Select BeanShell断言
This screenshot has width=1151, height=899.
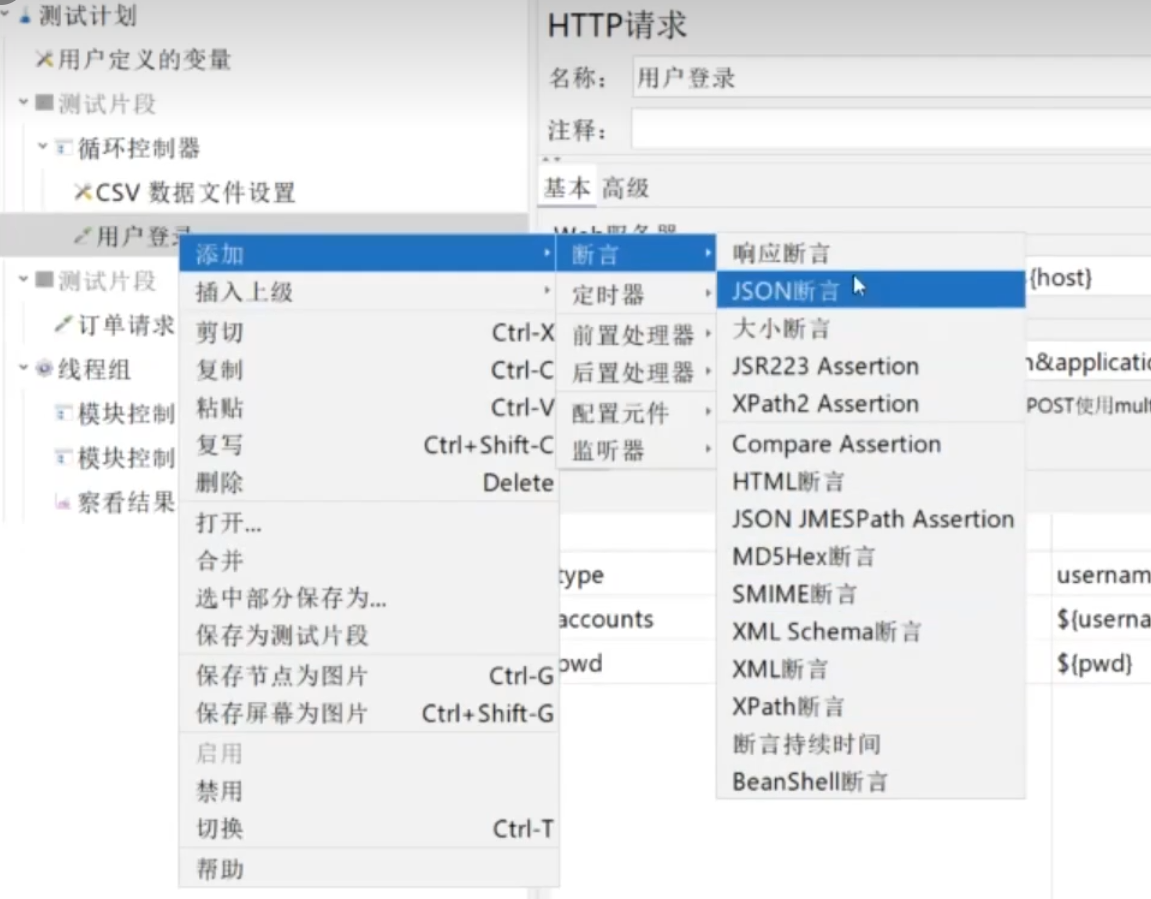[x=871, y=781]
